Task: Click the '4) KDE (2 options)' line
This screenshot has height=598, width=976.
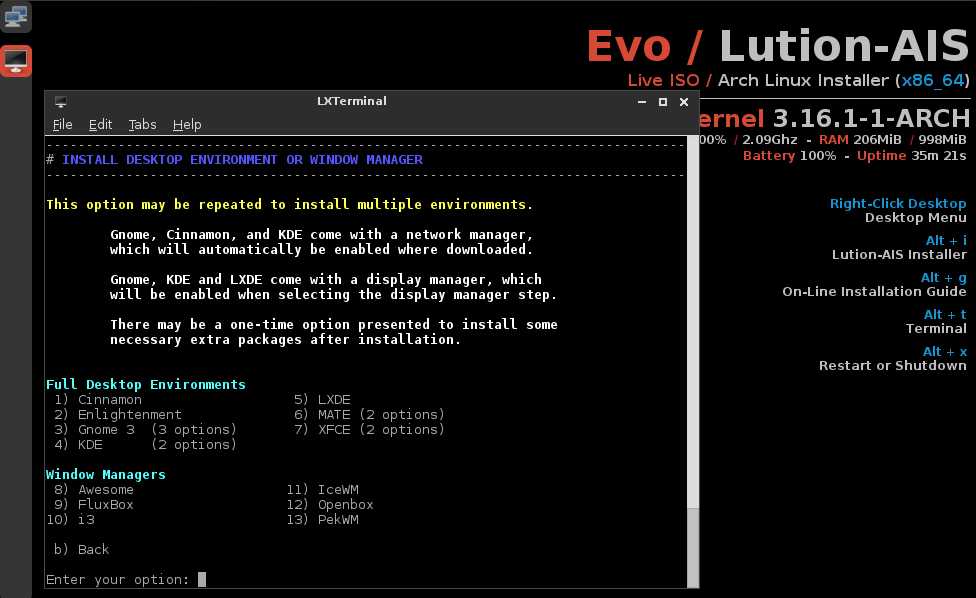Action: tap(145, 444)
